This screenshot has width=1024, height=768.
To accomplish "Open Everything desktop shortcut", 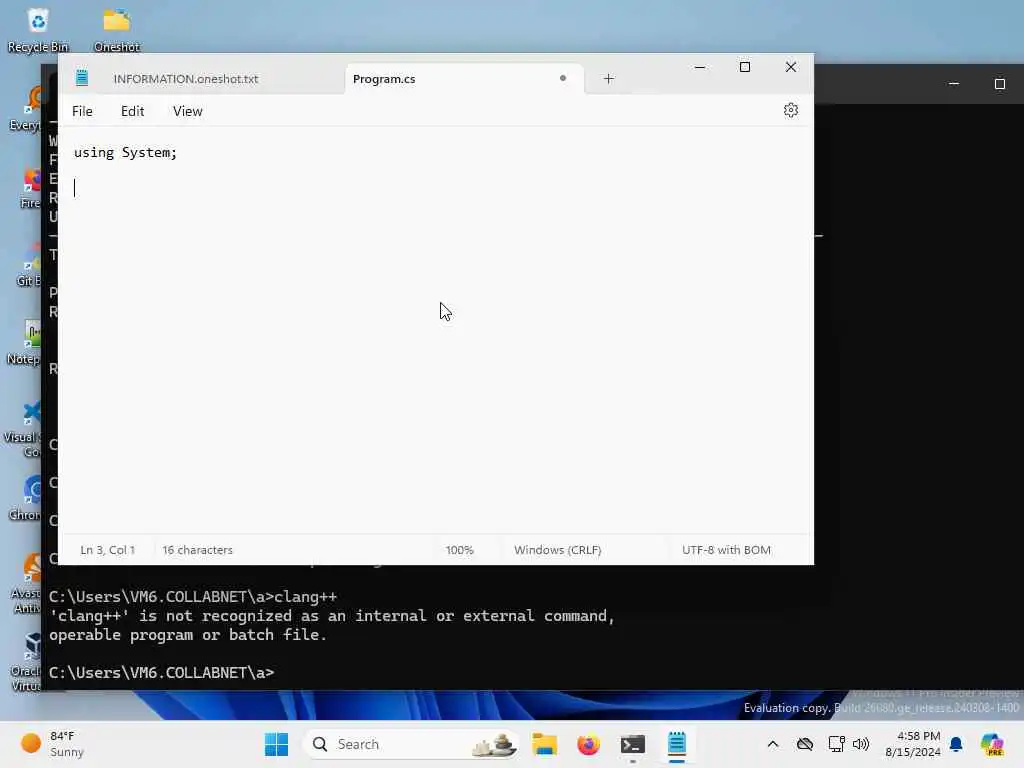I will pos(26,110).
